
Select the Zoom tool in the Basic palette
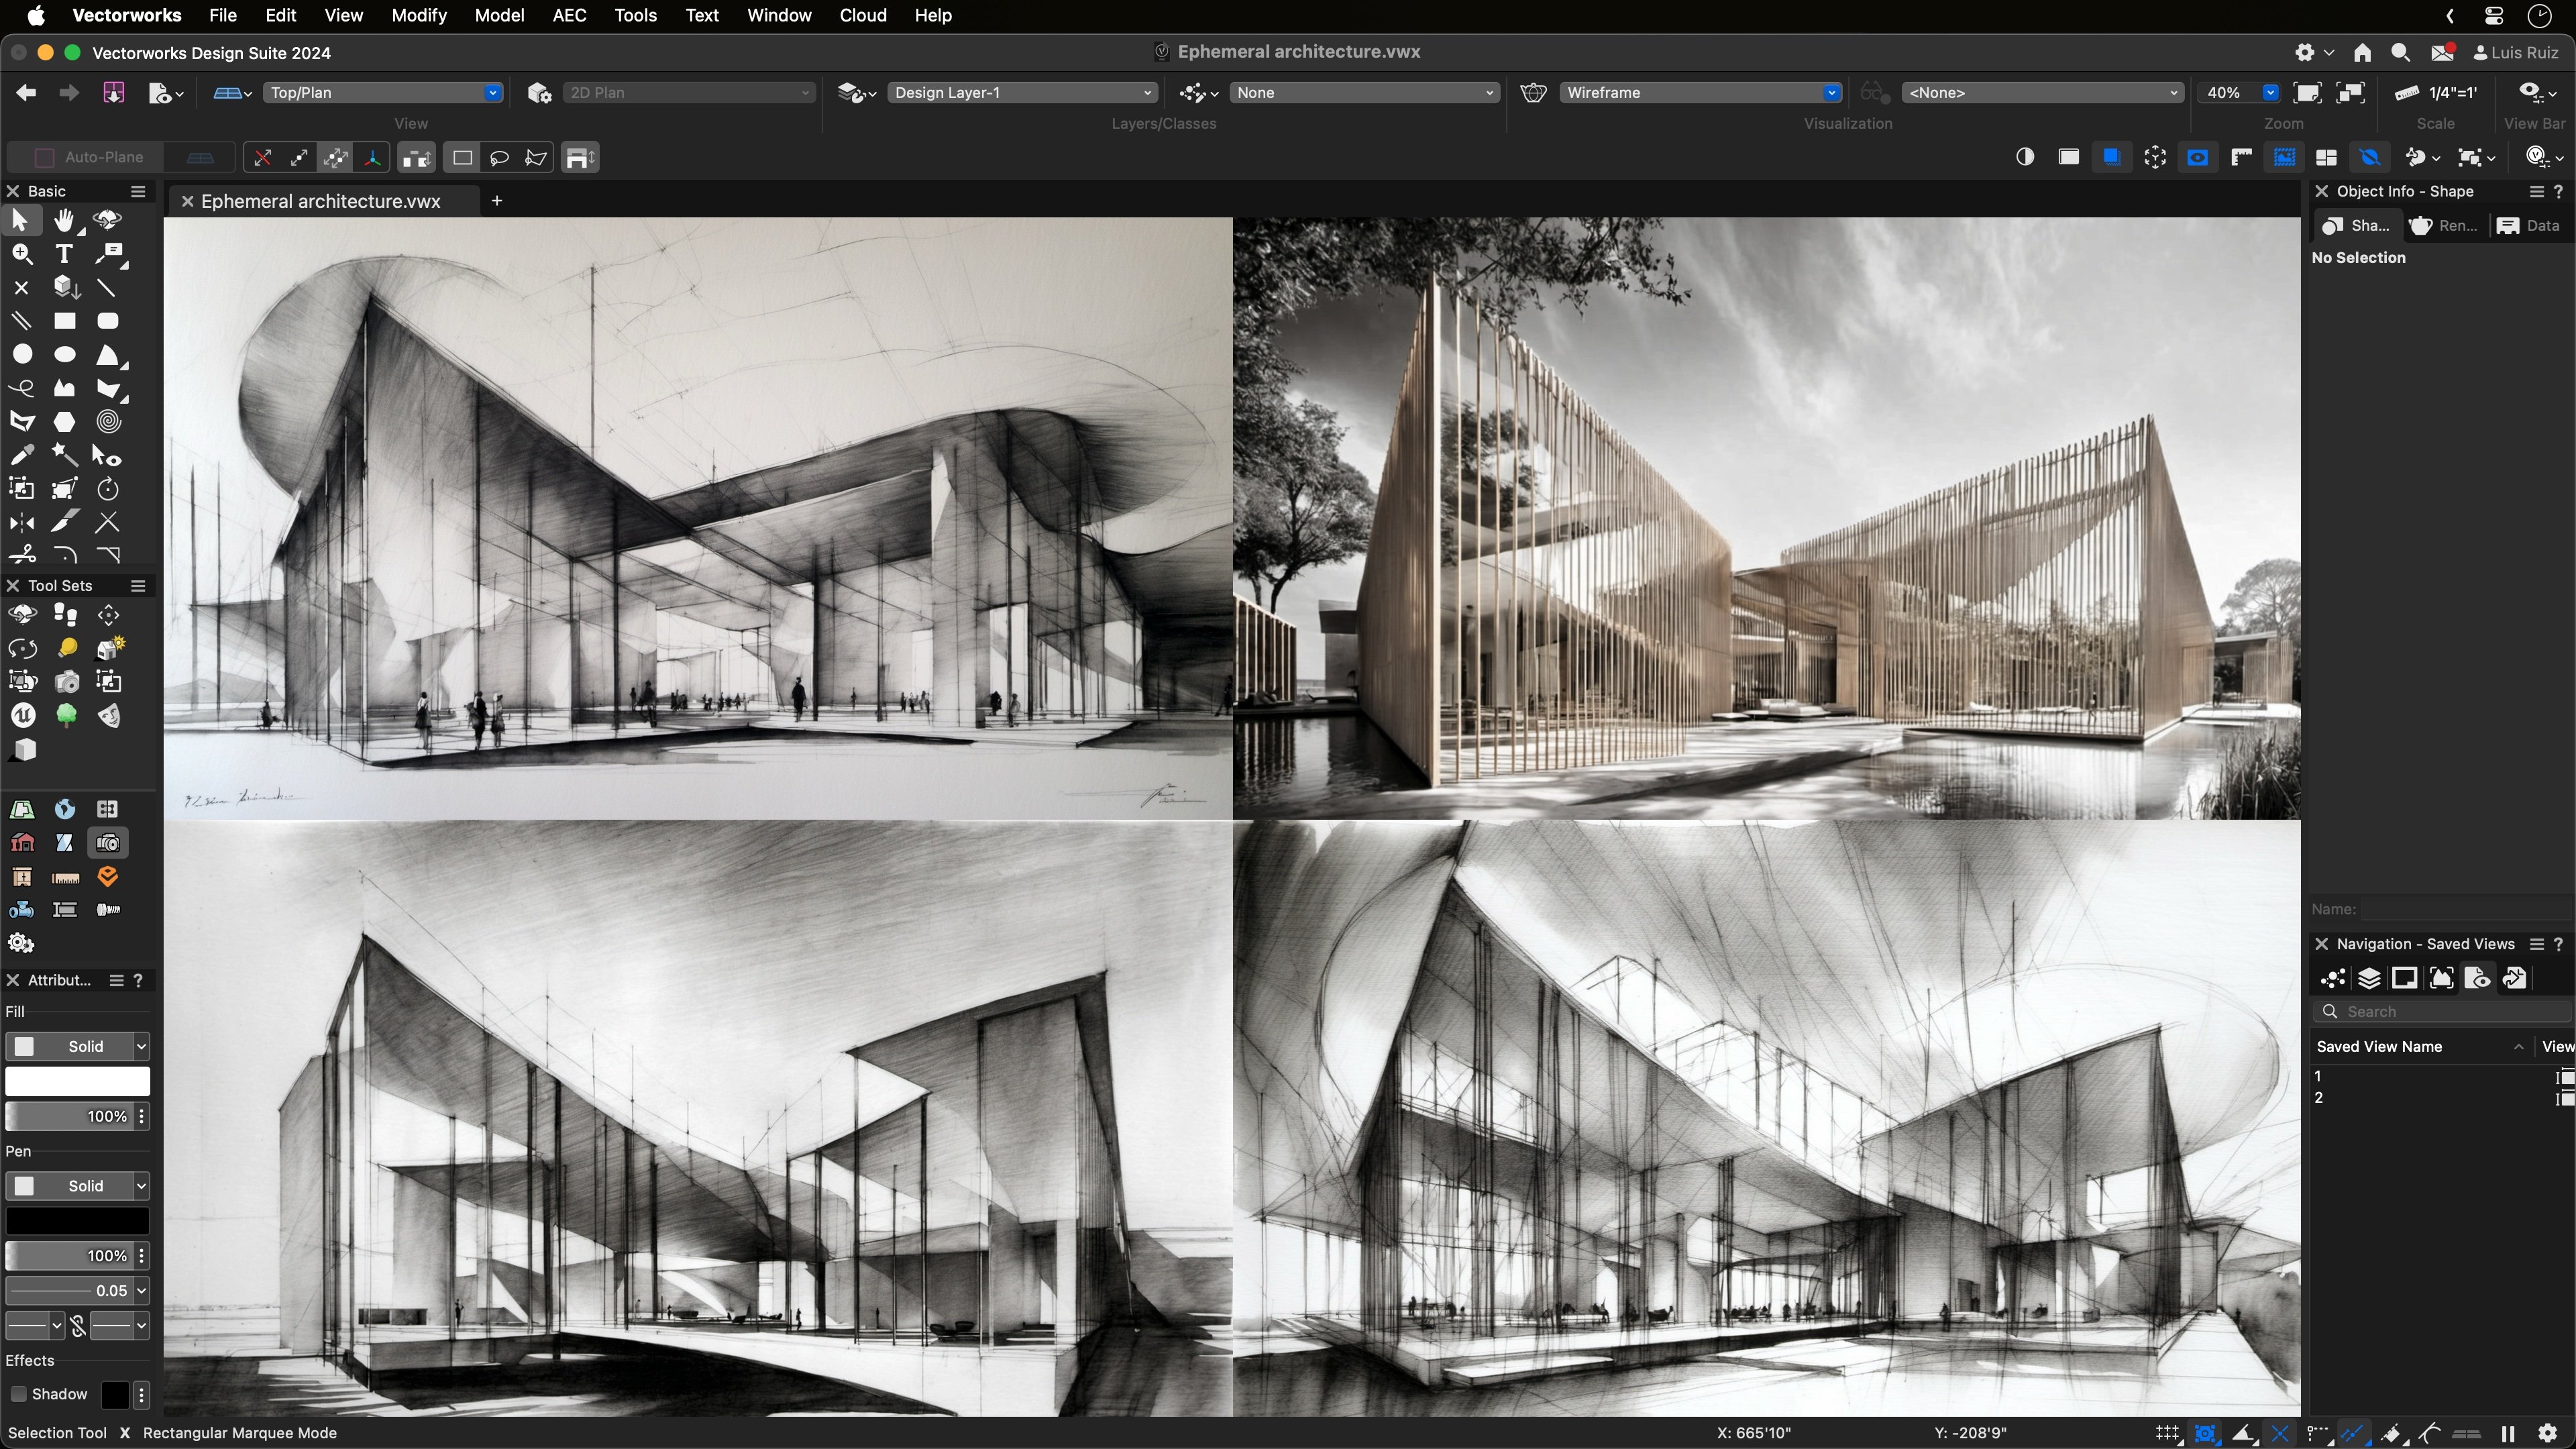tap(22, 254)
